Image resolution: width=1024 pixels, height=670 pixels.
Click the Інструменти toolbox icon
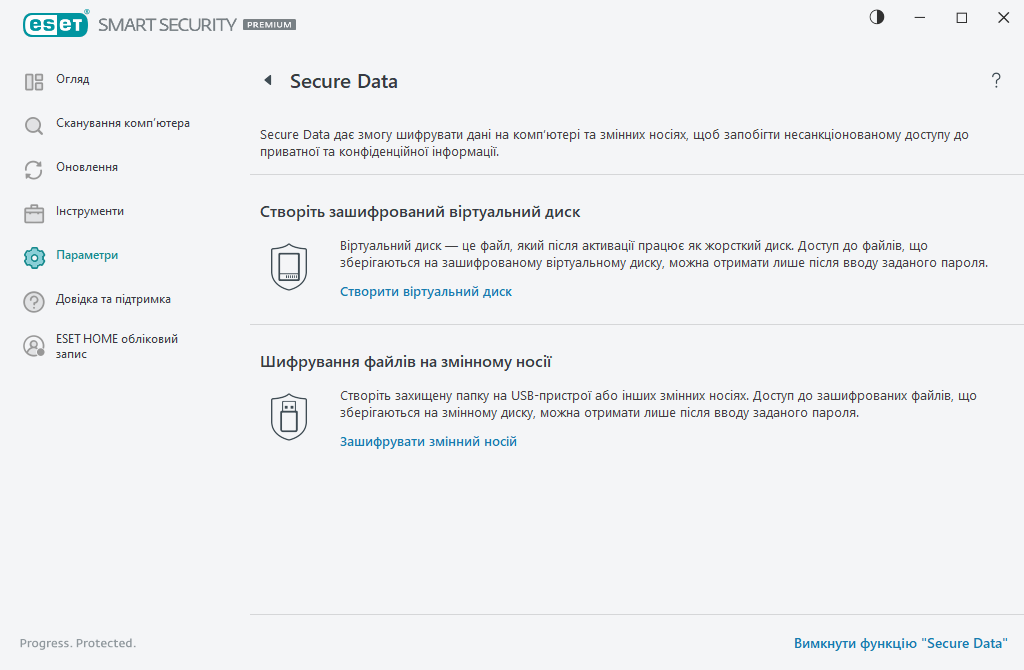coord(34,214)
